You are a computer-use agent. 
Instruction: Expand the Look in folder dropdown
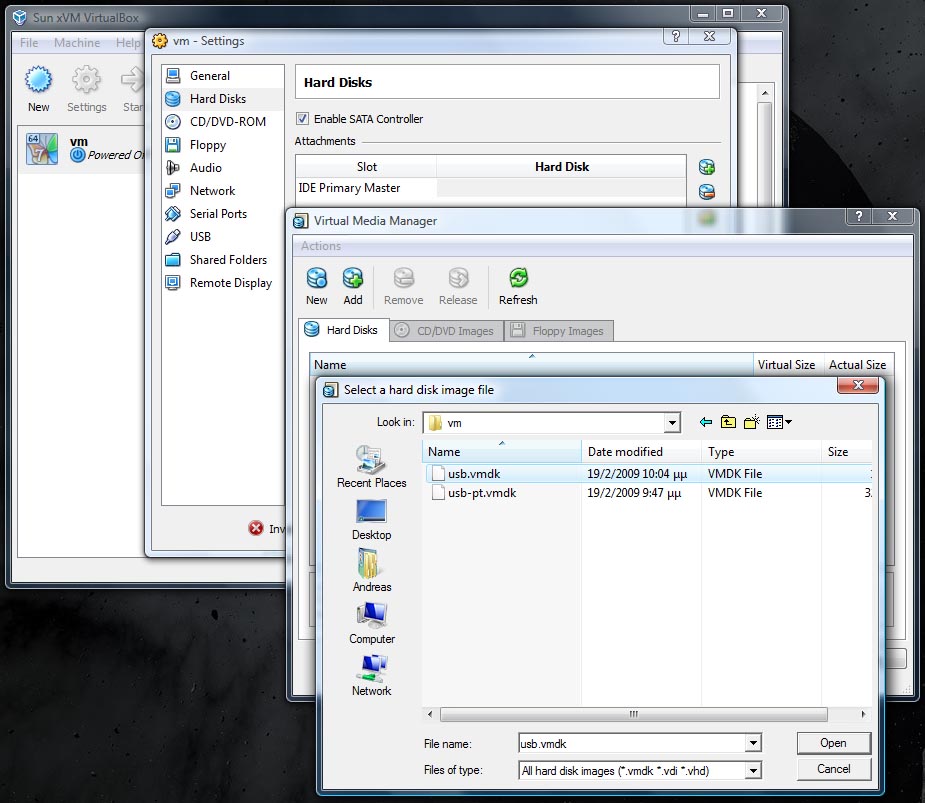point(672,423)
